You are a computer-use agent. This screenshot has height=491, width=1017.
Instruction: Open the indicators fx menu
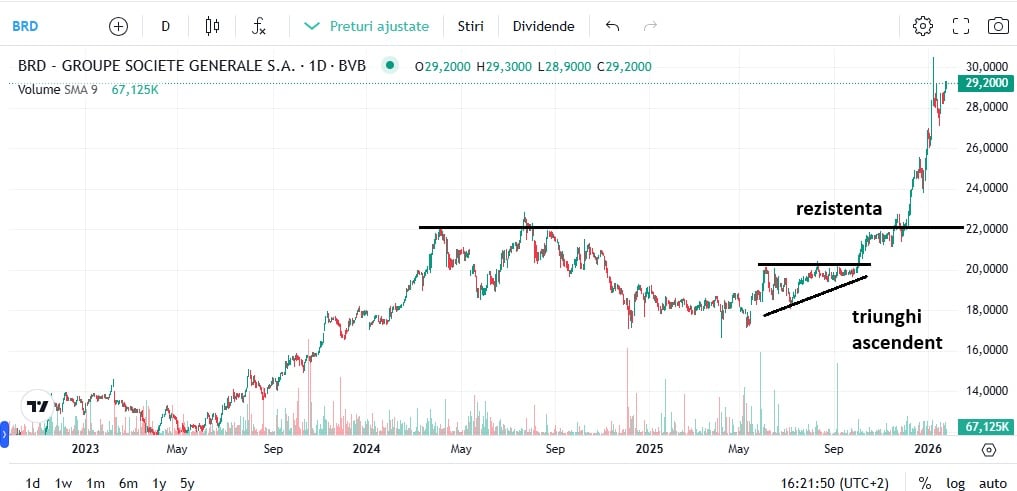click(258, 26)
